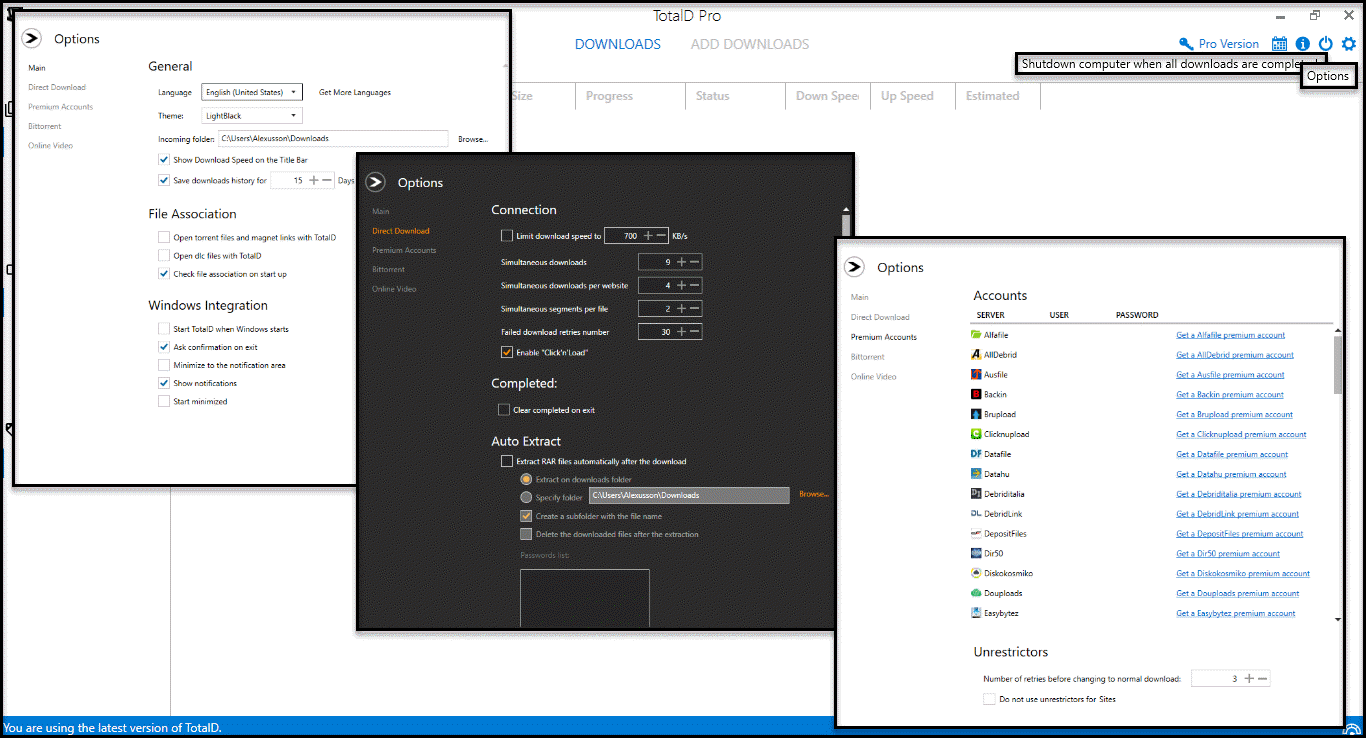Increase limit download speed value
The width and height of the screenshot is (1366, 738).
pyautogui.click(x=648, y=236)
